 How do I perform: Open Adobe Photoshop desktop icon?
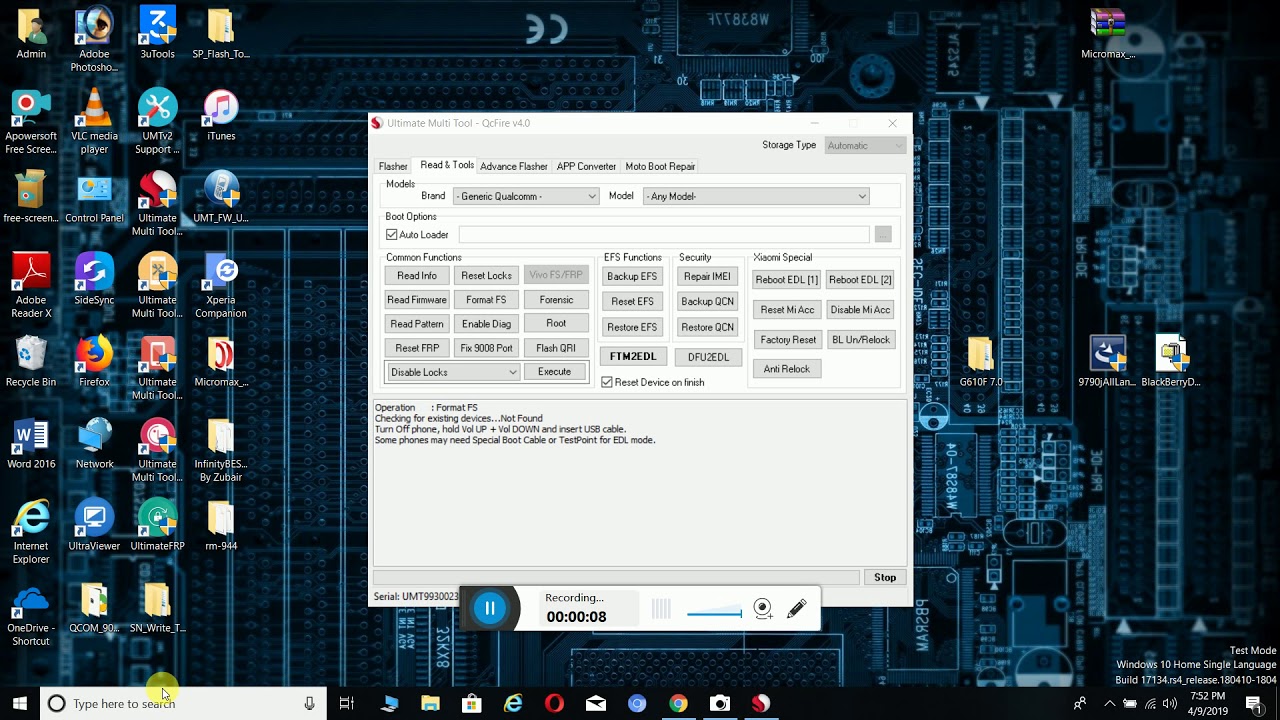[94, 40]
